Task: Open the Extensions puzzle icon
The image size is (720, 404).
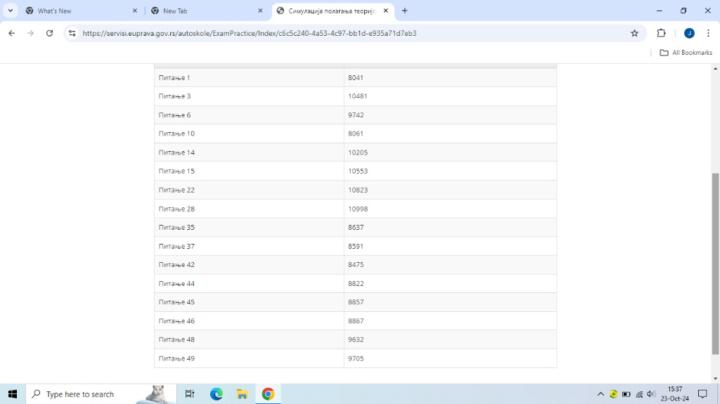Action: [x=661, y=33]
